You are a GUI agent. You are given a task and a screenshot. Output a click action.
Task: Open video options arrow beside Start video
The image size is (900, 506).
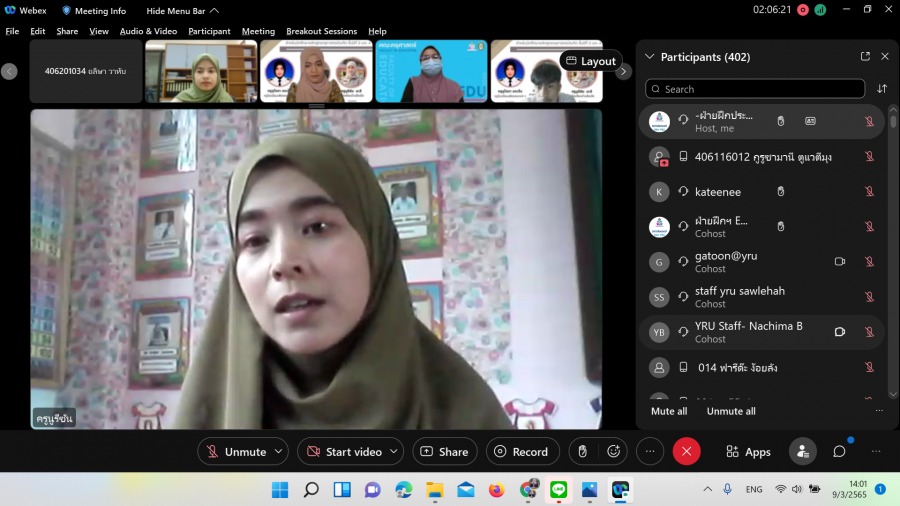click(394, 452)
